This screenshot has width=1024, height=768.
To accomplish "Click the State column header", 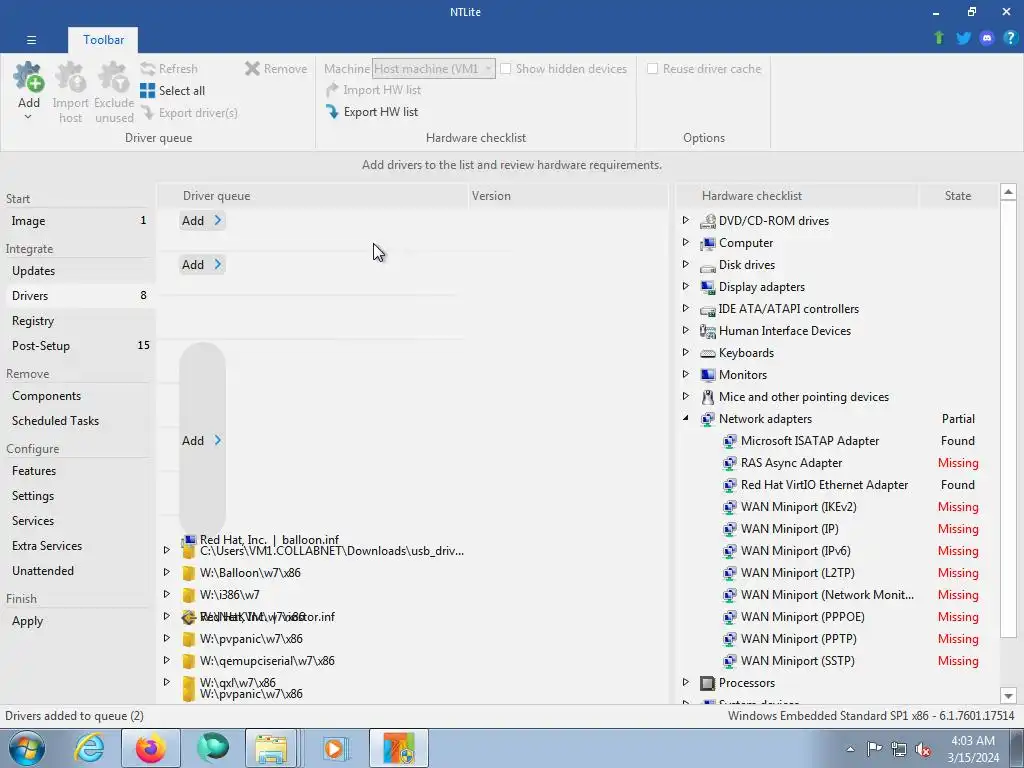I will click(x=957, y=196).
